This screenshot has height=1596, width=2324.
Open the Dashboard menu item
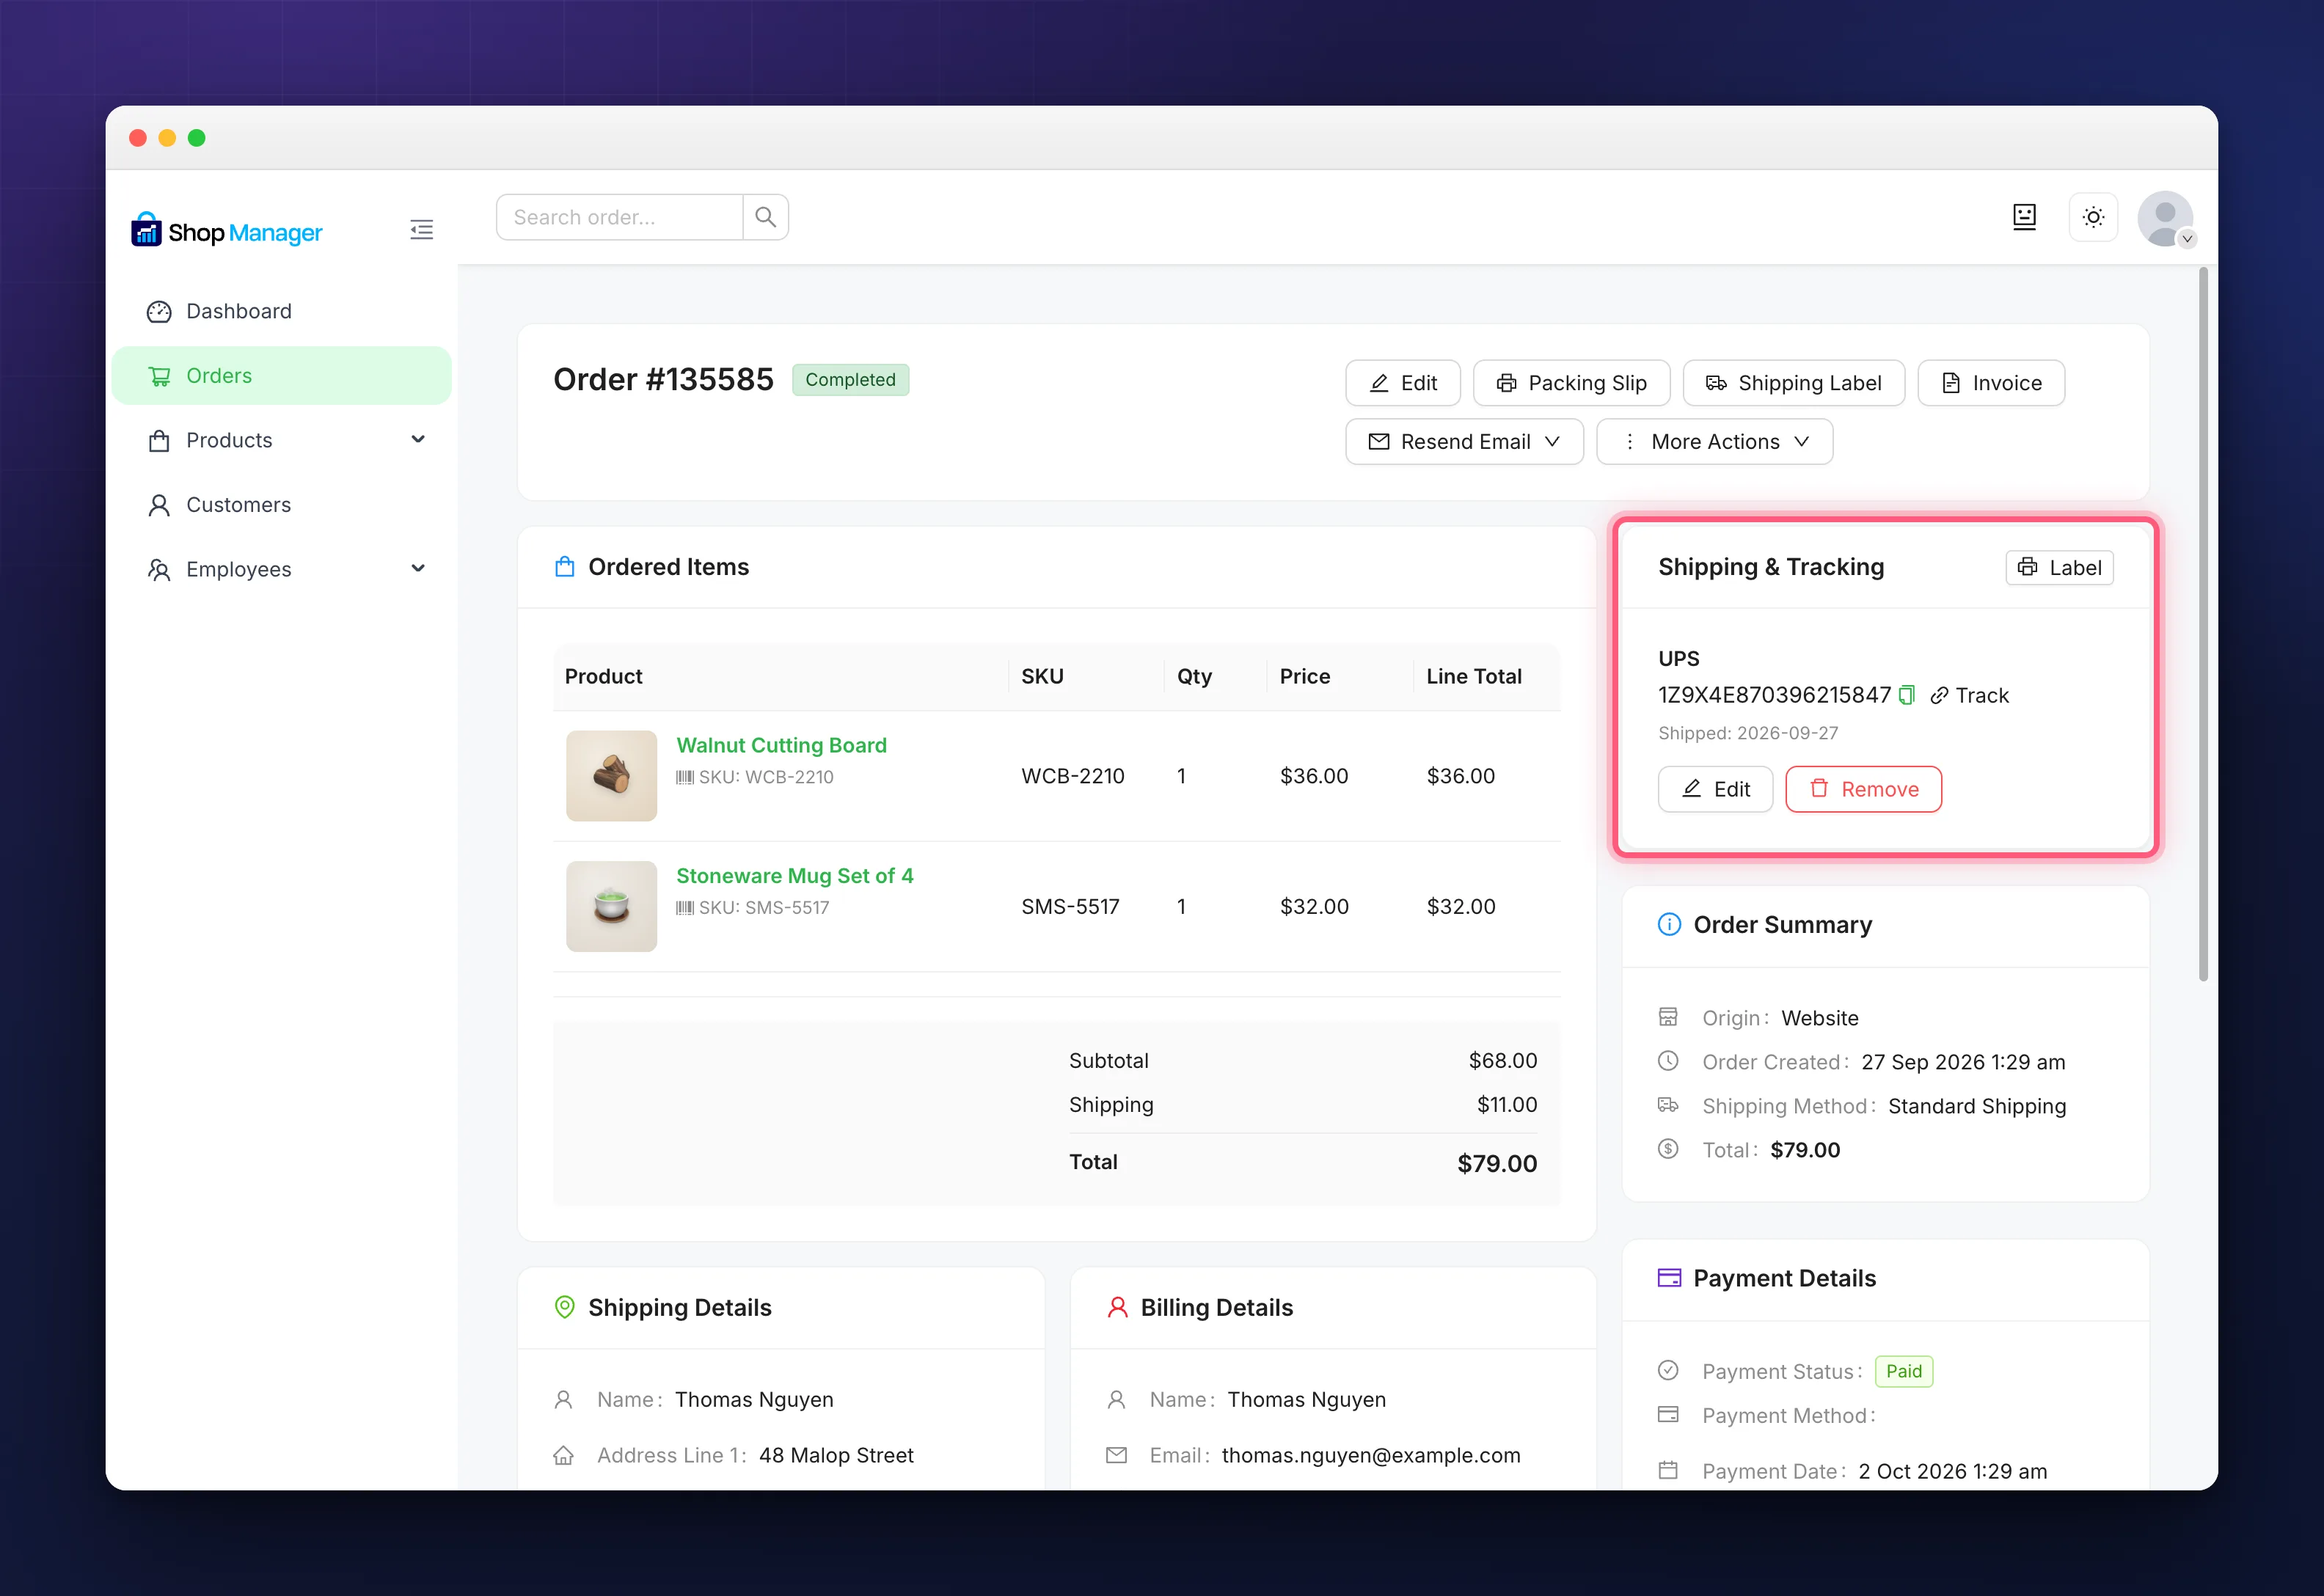pos(282,311)
